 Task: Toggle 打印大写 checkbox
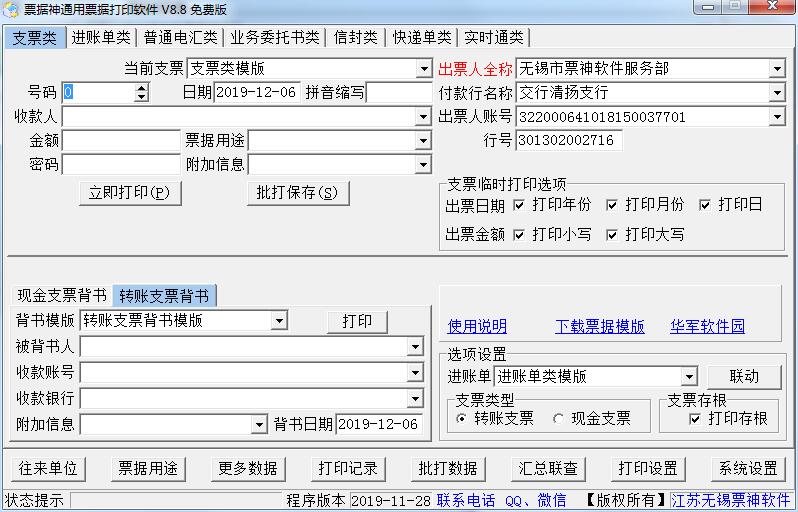tap(612, 235)
